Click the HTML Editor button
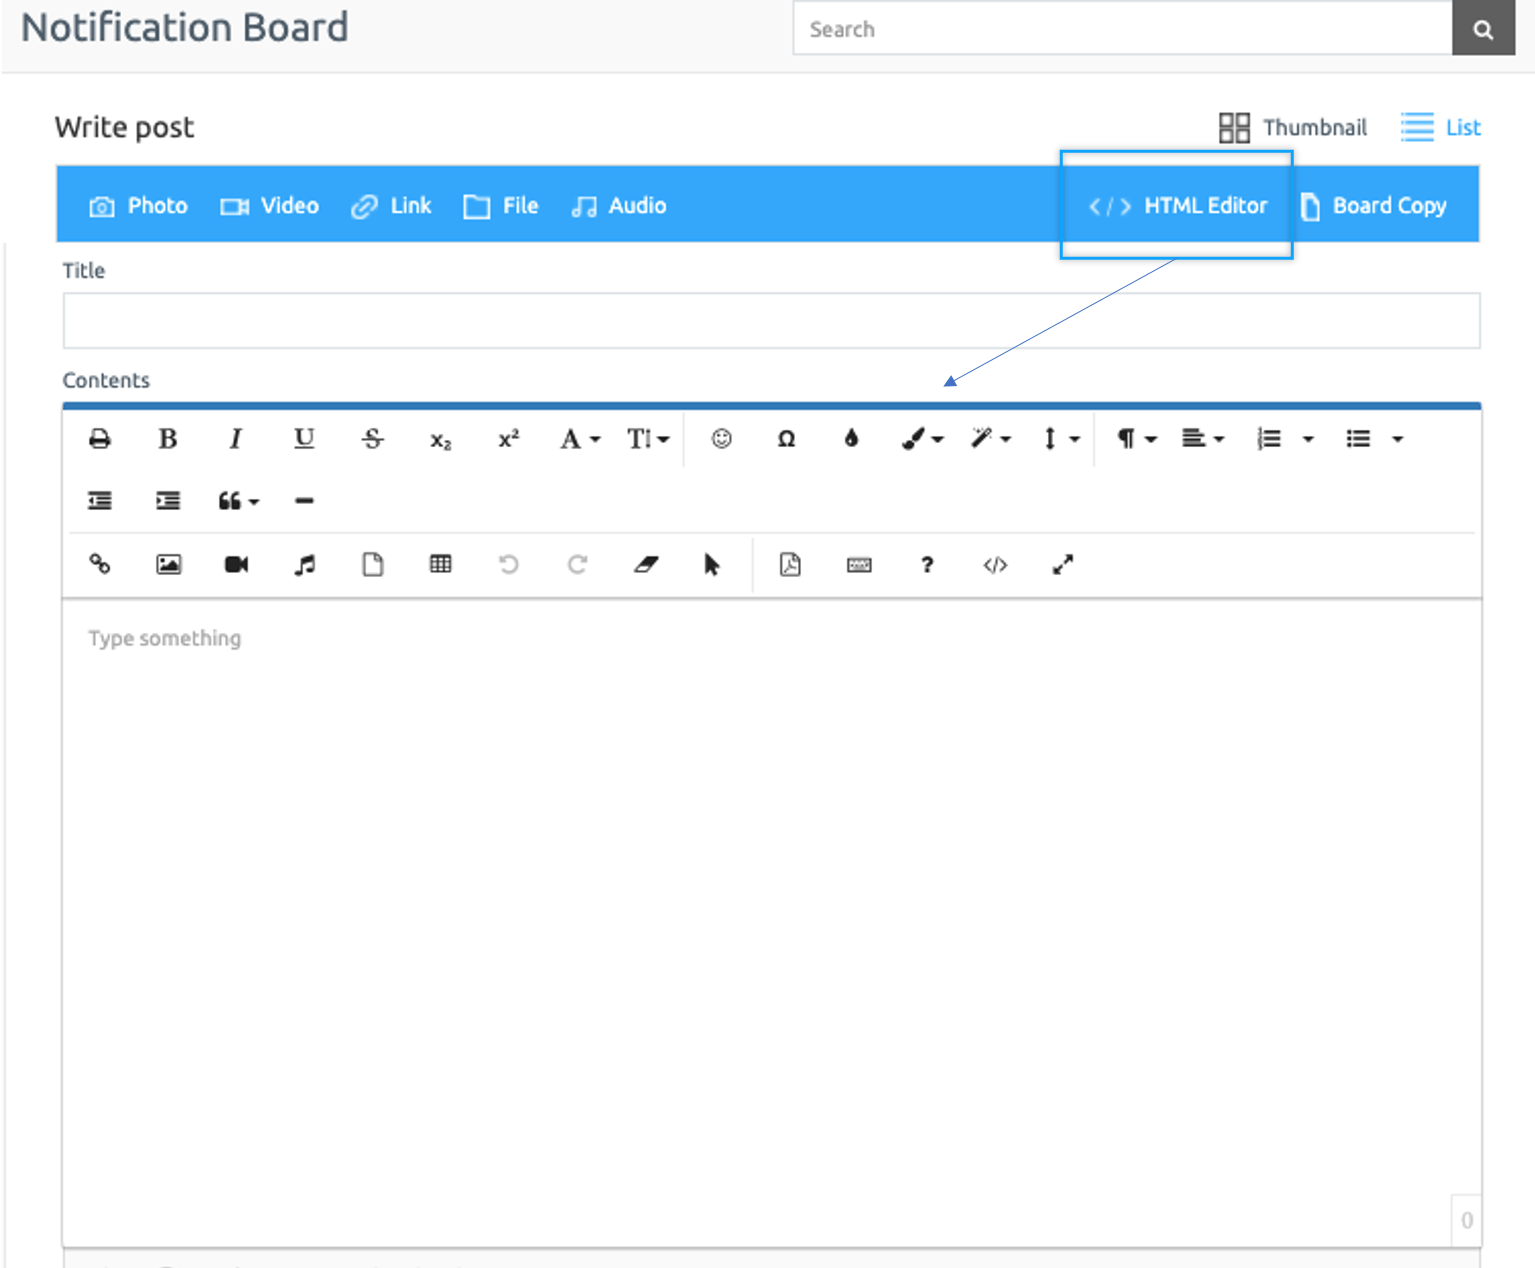The image size is (1535, 1268). point(1177,206)
